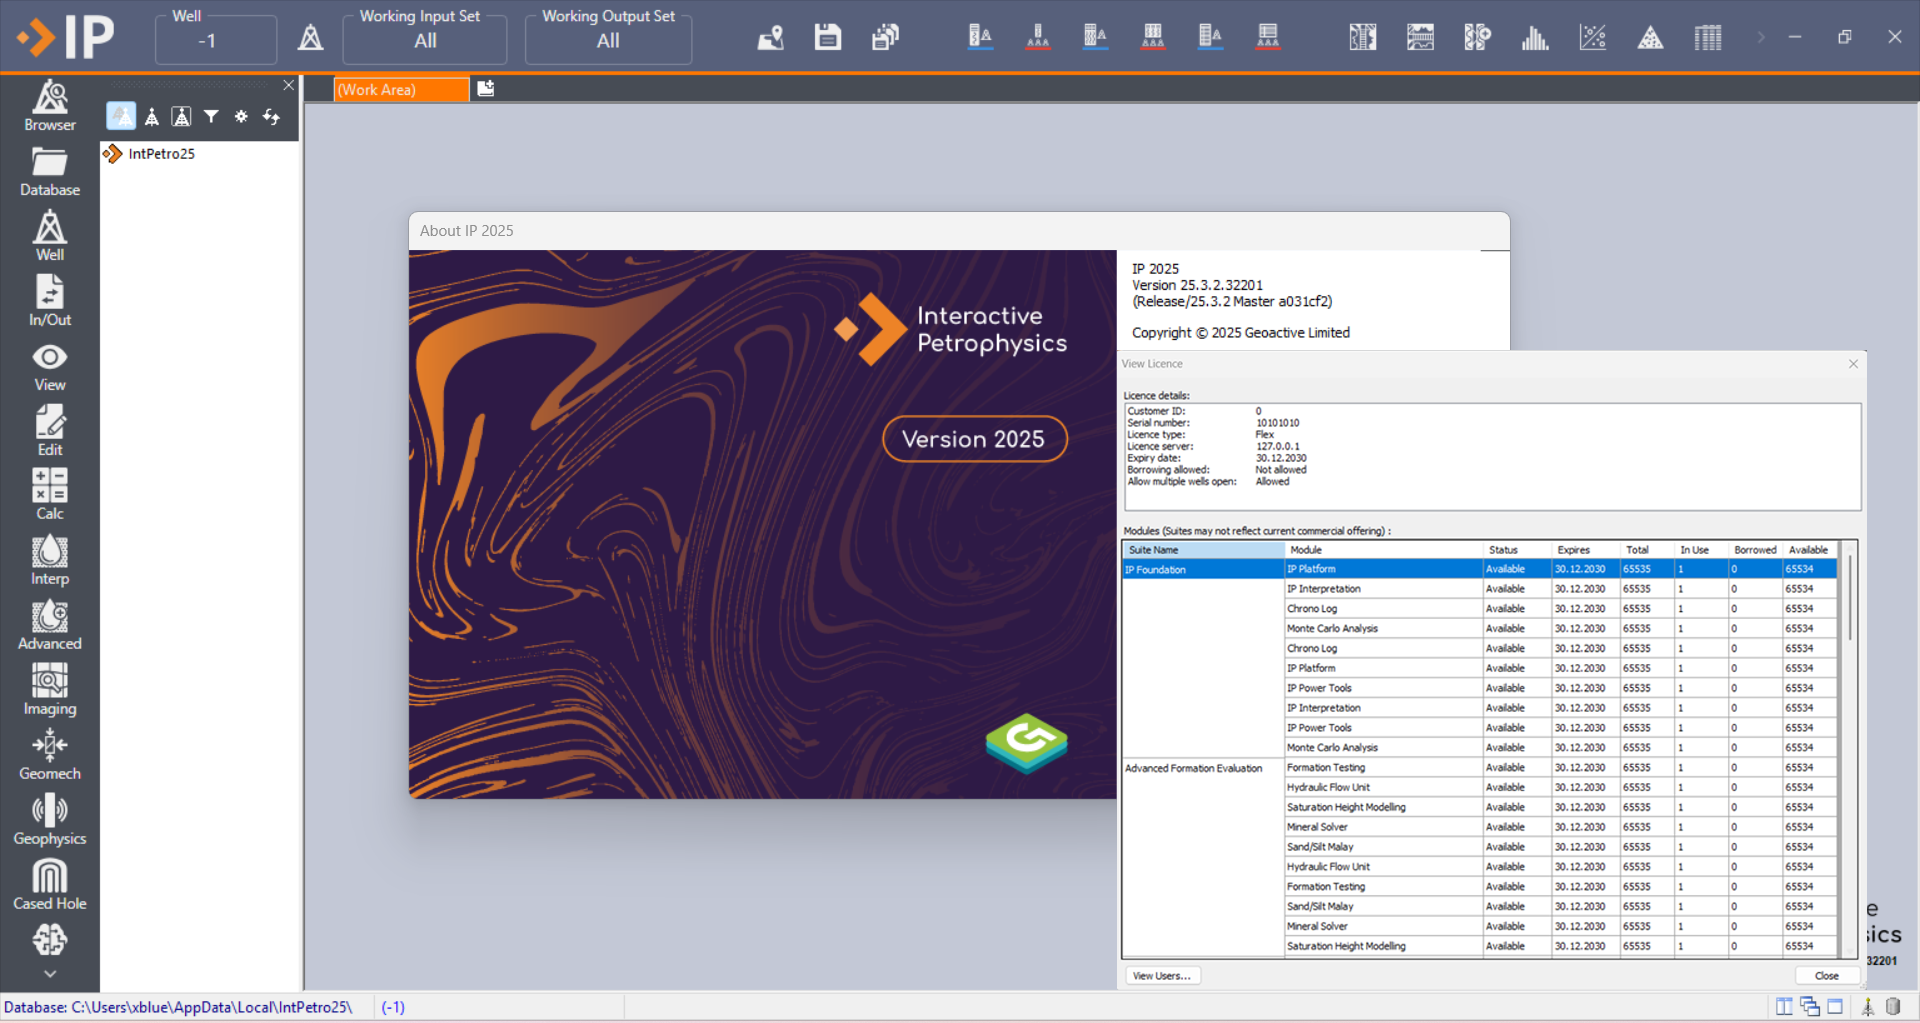Click the brain icon below Cased Hole
The image size is (1920, 1023).
pyautogui.click(x=50, y=940)
